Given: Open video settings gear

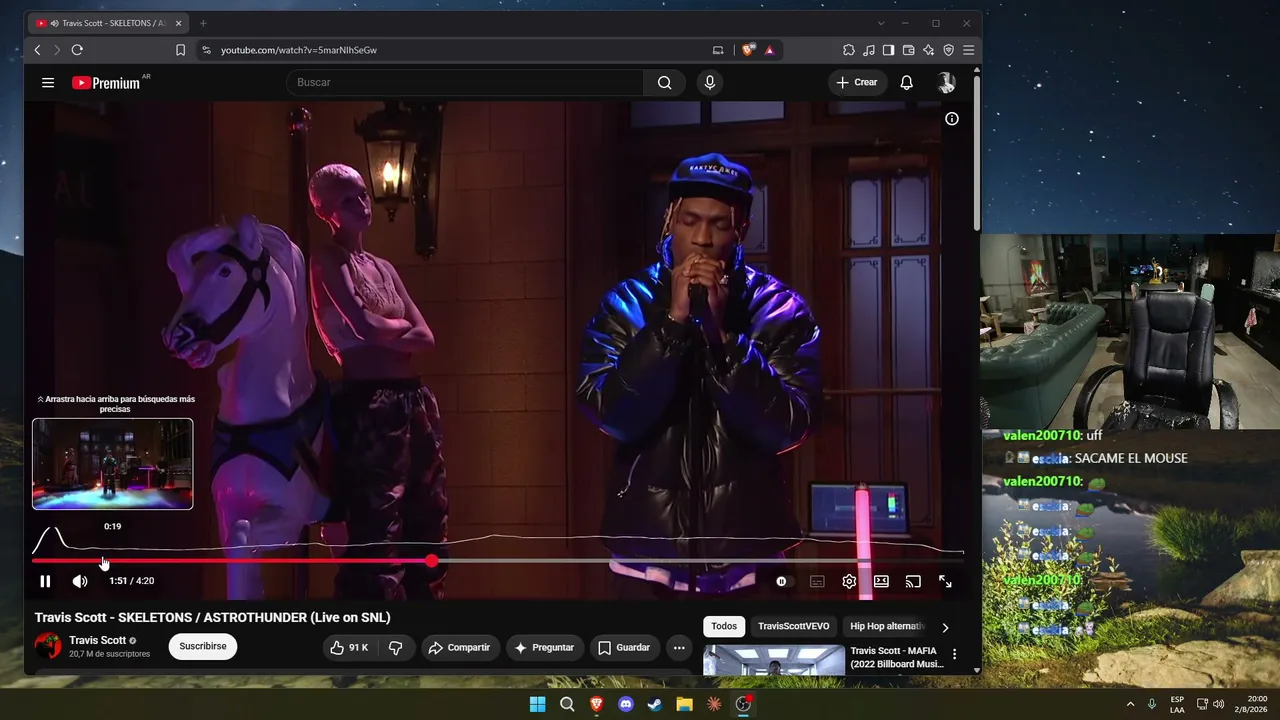Looking at the screenshot, I should (849, 581).
